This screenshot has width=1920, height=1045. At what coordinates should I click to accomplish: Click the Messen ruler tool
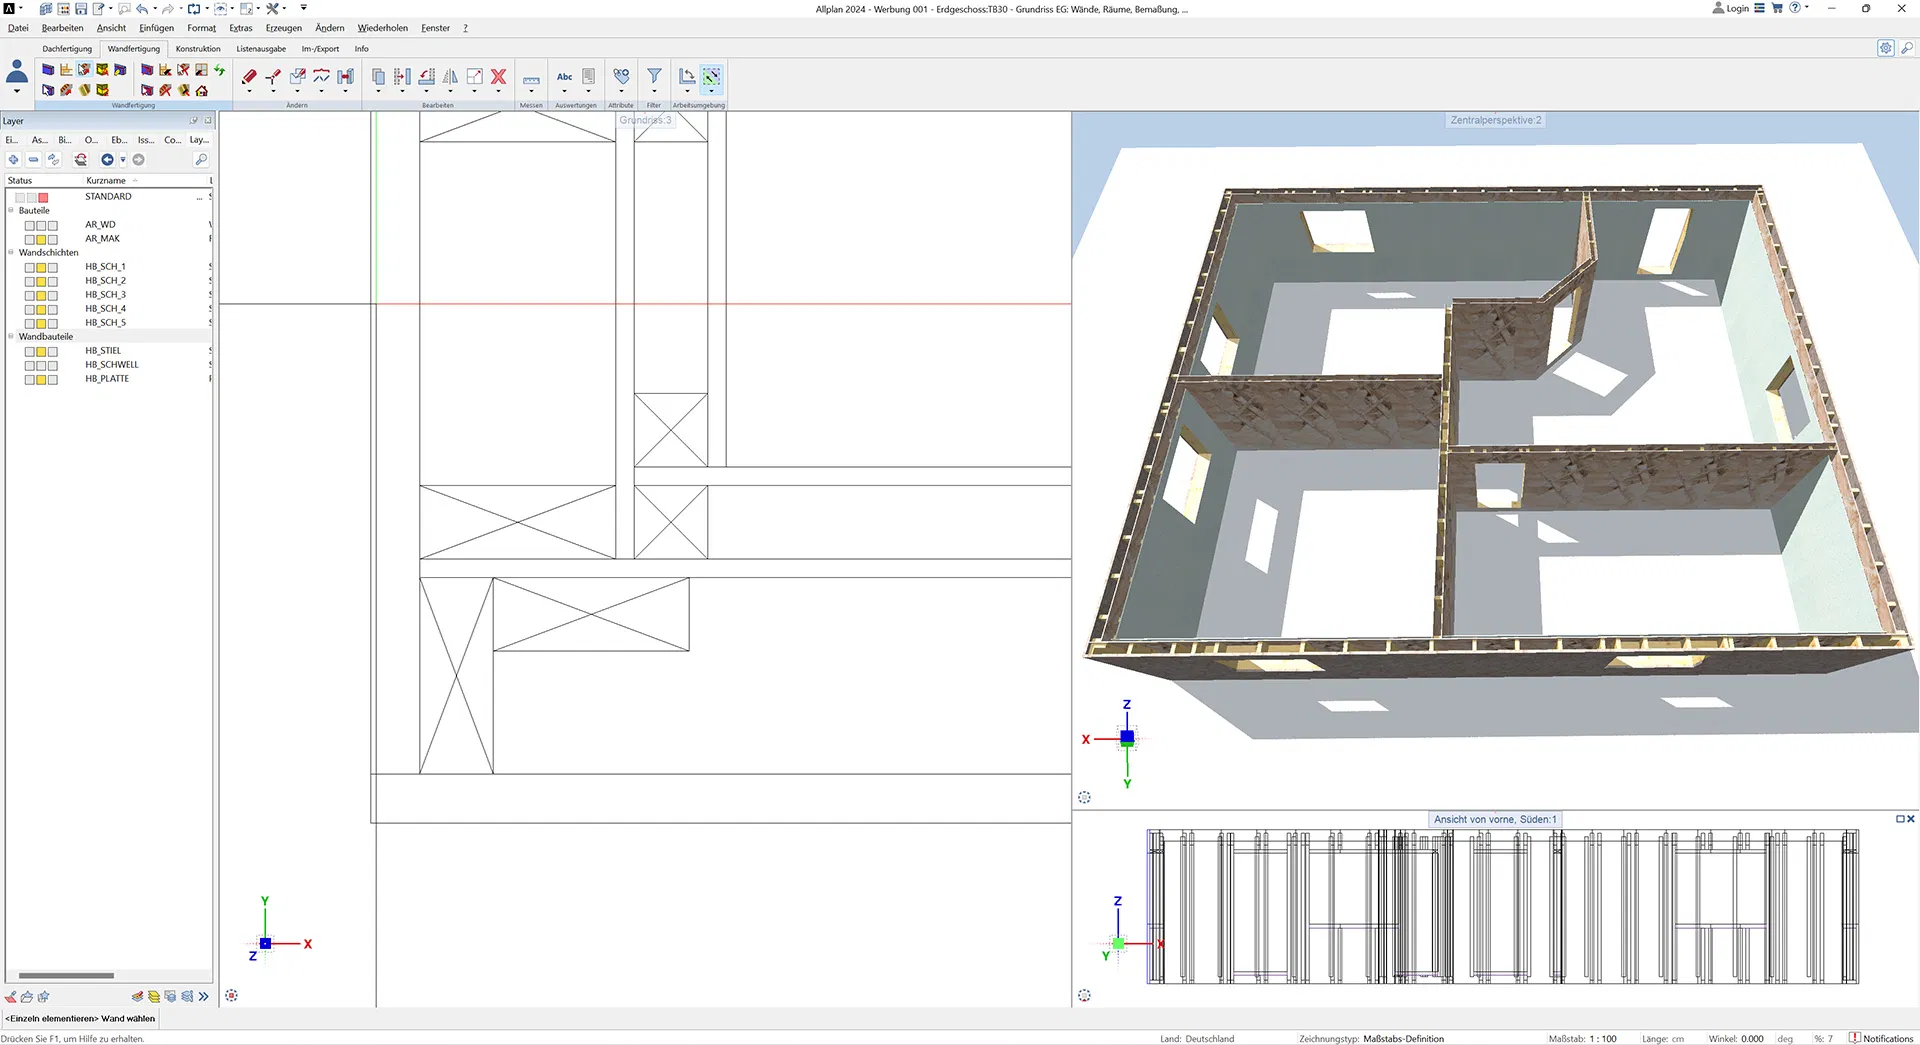(x=531, y=79)
